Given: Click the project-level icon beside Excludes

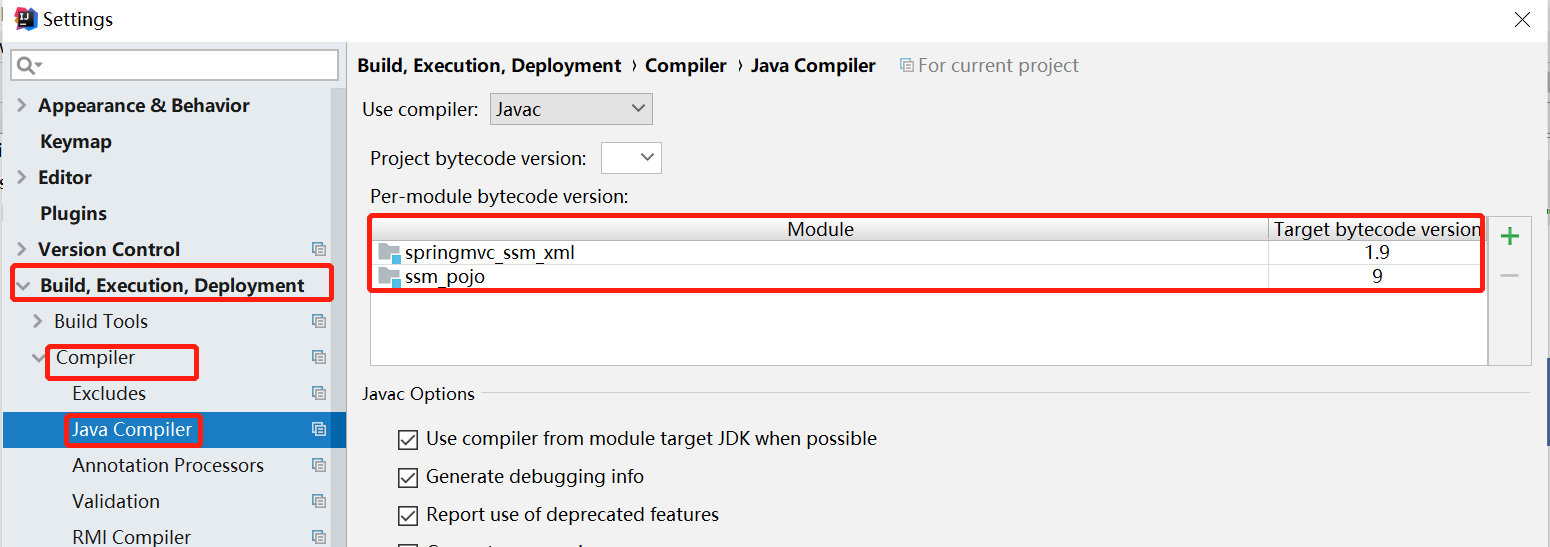Looking at the screenshot, I should point(319,394).
